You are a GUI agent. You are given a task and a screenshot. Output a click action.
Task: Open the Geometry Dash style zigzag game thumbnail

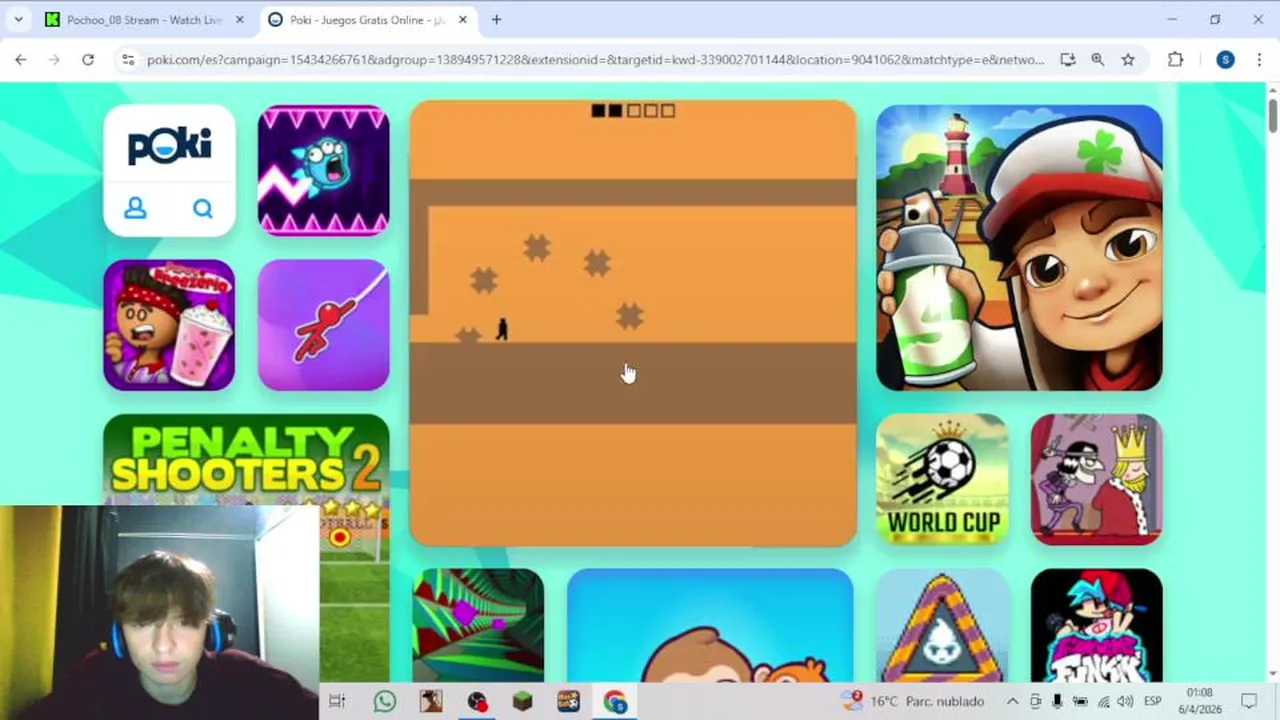(323, 170)
